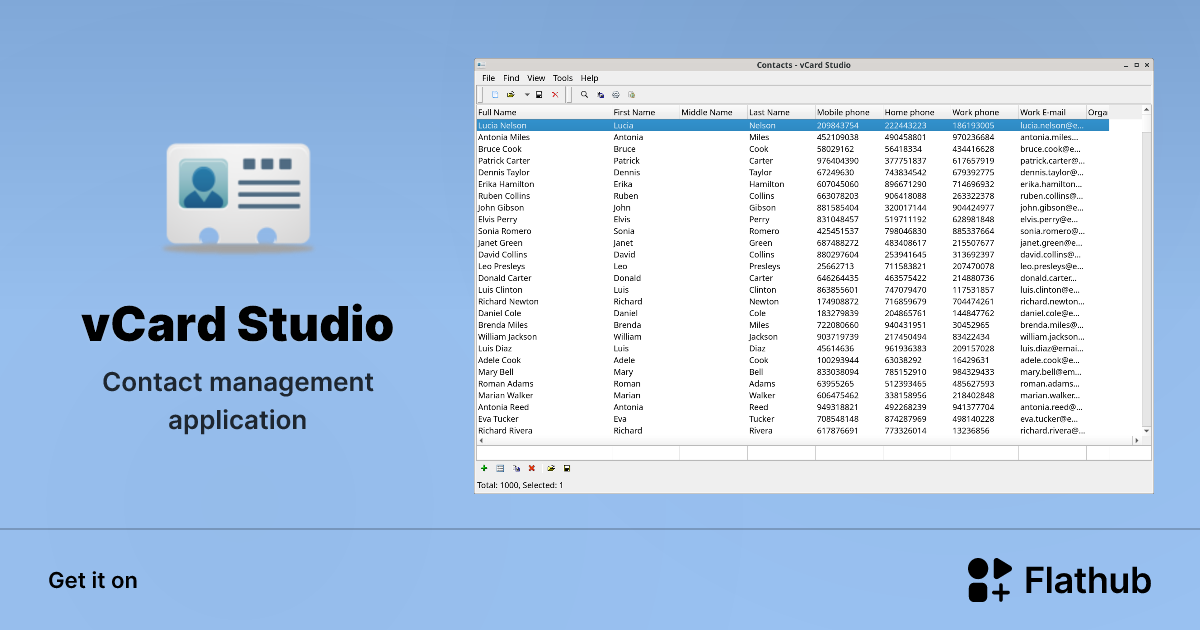This screenshot has width=1200, height=630.
Task: Open the File menu
Action: coord(488,77)
